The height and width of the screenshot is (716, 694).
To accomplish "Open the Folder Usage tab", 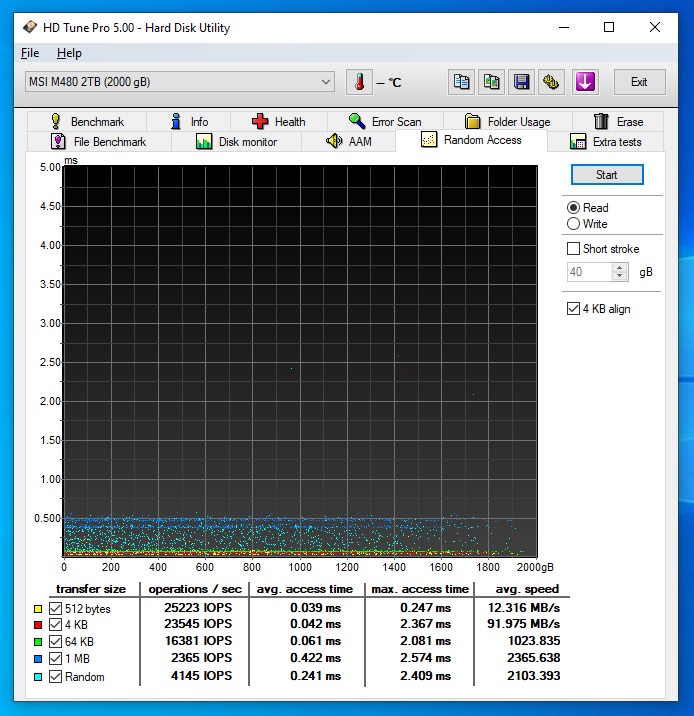I will [507, 122].
